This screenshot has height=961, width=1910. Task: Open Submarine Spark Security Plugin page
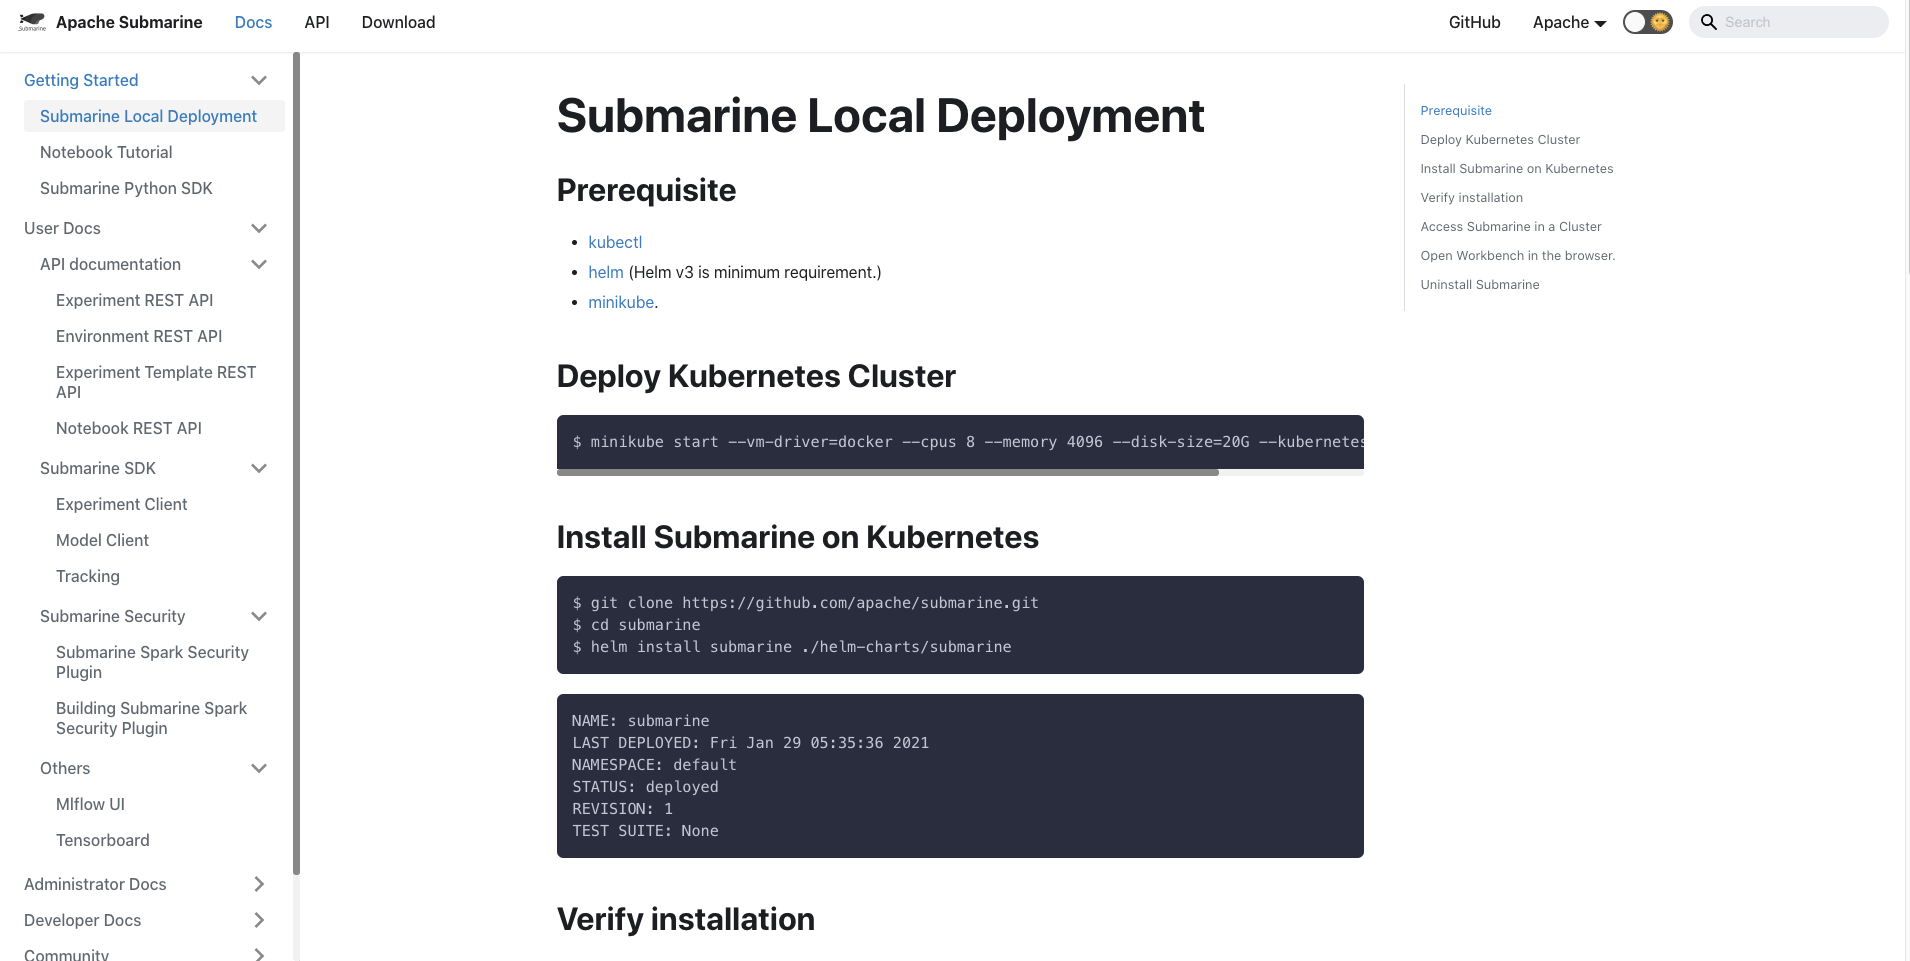click(152, 662)
